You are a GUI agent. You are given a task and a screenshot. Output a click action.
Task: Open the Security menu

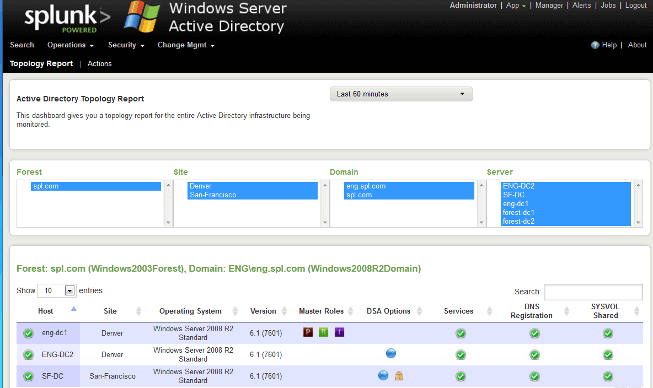click(x=126, y=45)
